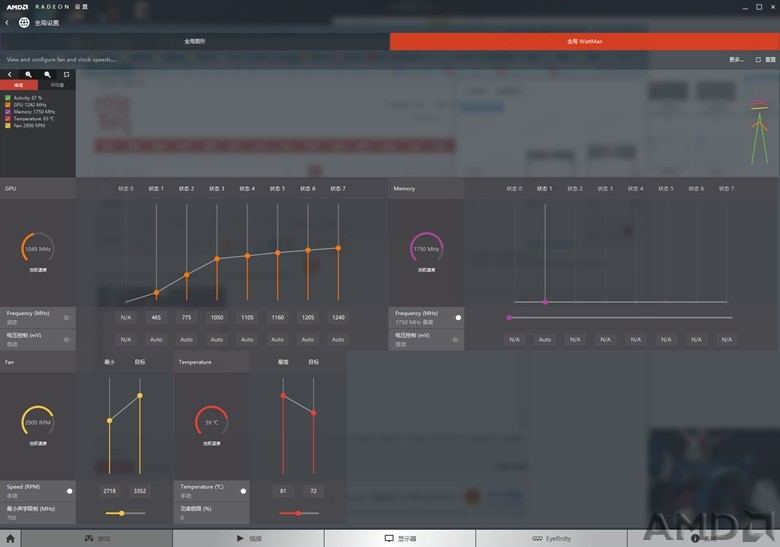Uncheck the purple Memory 1750 MHz checkbox
This screenshot has width=780, height=547.
click(x=8, y=112)
